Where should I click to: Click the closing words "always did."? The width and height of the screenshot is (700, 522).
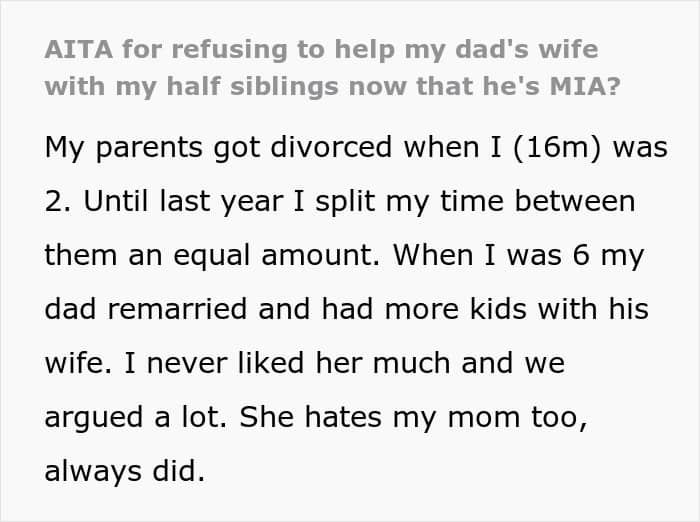point(125,472)
